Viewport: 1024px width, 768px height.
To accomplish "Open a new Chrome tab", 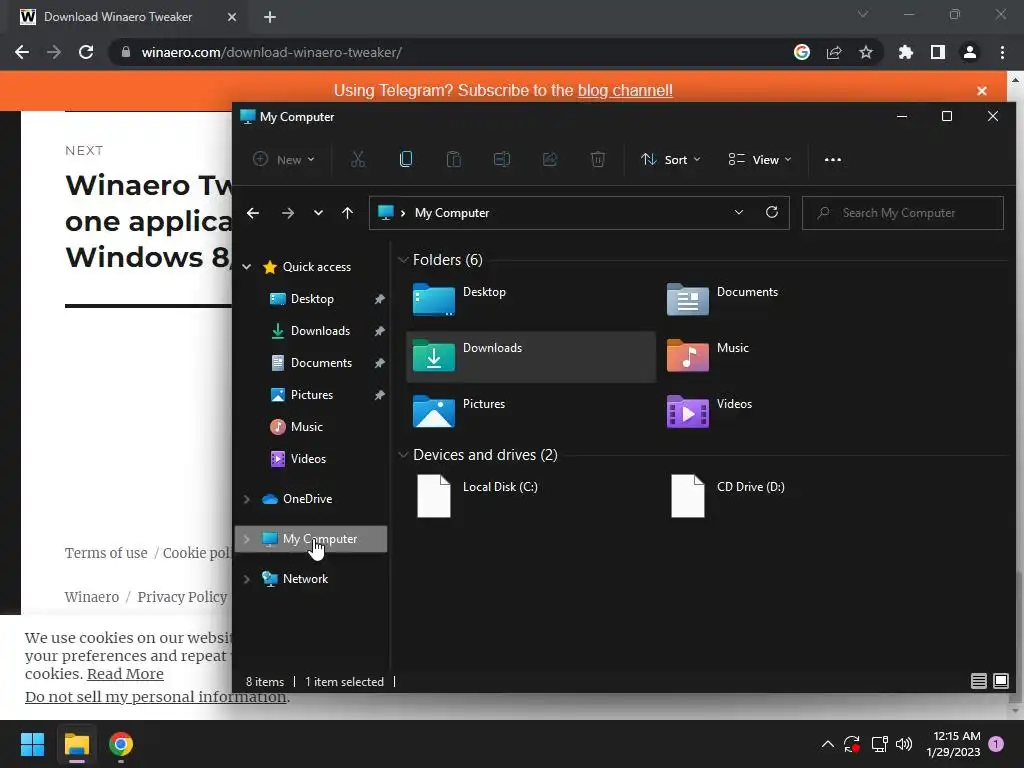I will (270, 17).
